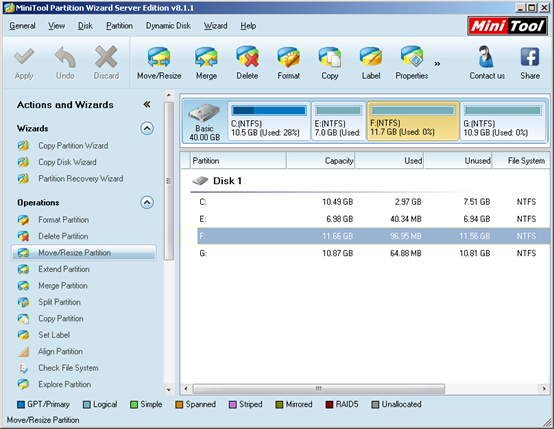This screenshot has width=554, height=429.
Task: Collapse the Operations section
Action: 147,202
